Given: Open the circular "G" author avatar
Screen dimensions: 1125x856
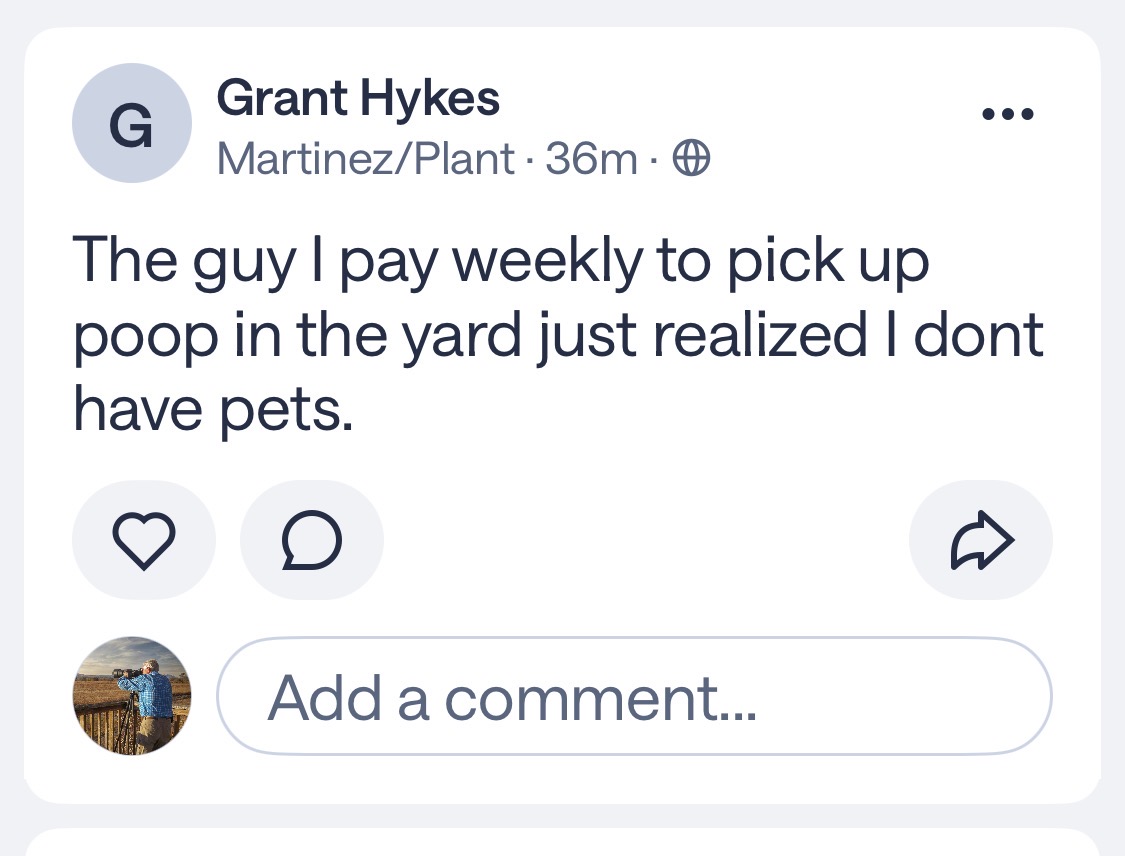Looking at the screenshot, I should click(x=131, y=123).
